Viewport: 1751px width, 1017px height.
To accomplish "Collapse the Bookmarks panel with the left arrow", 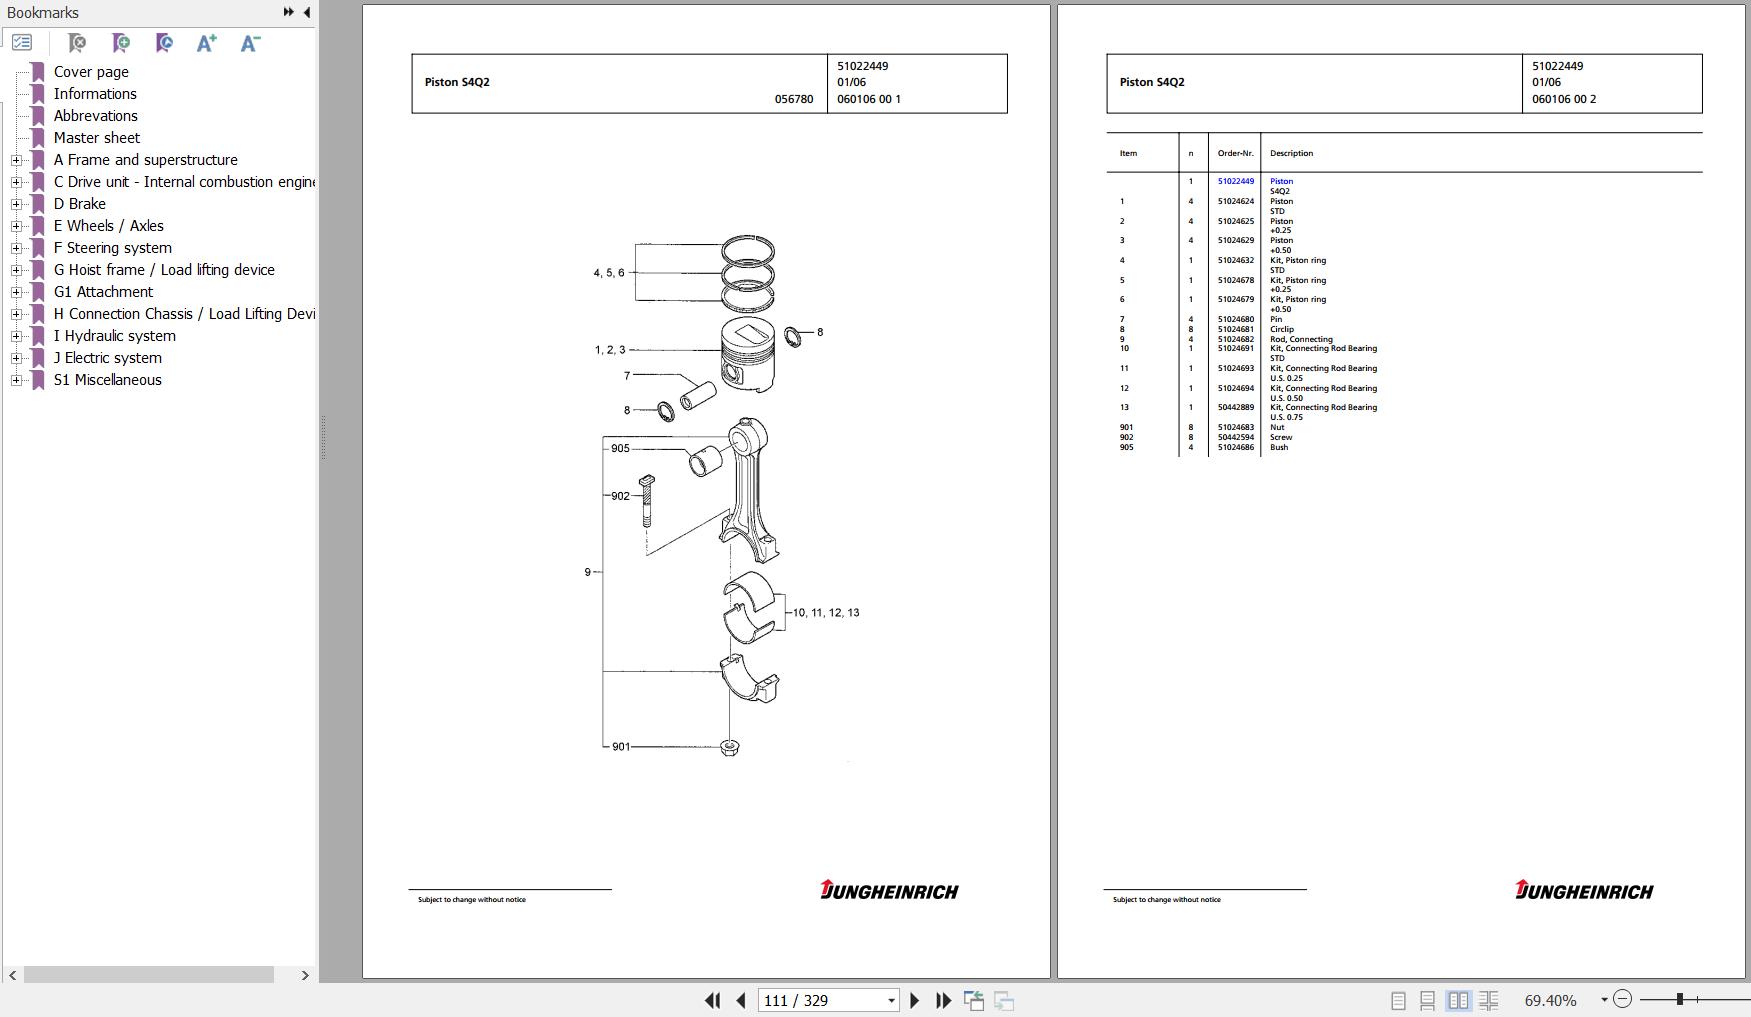I will click(x=306, y=12).
